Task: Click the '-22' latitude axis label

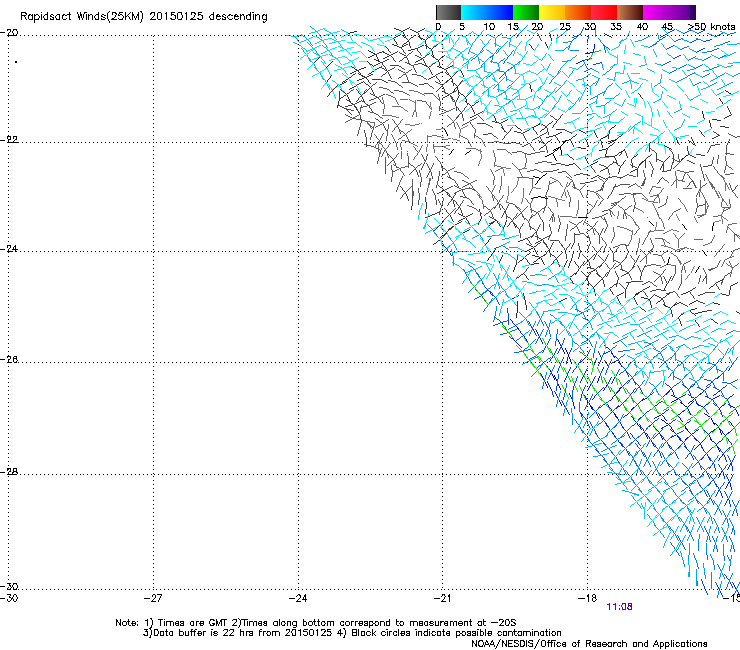Action: pyautogui.click(x=9, y=140)
